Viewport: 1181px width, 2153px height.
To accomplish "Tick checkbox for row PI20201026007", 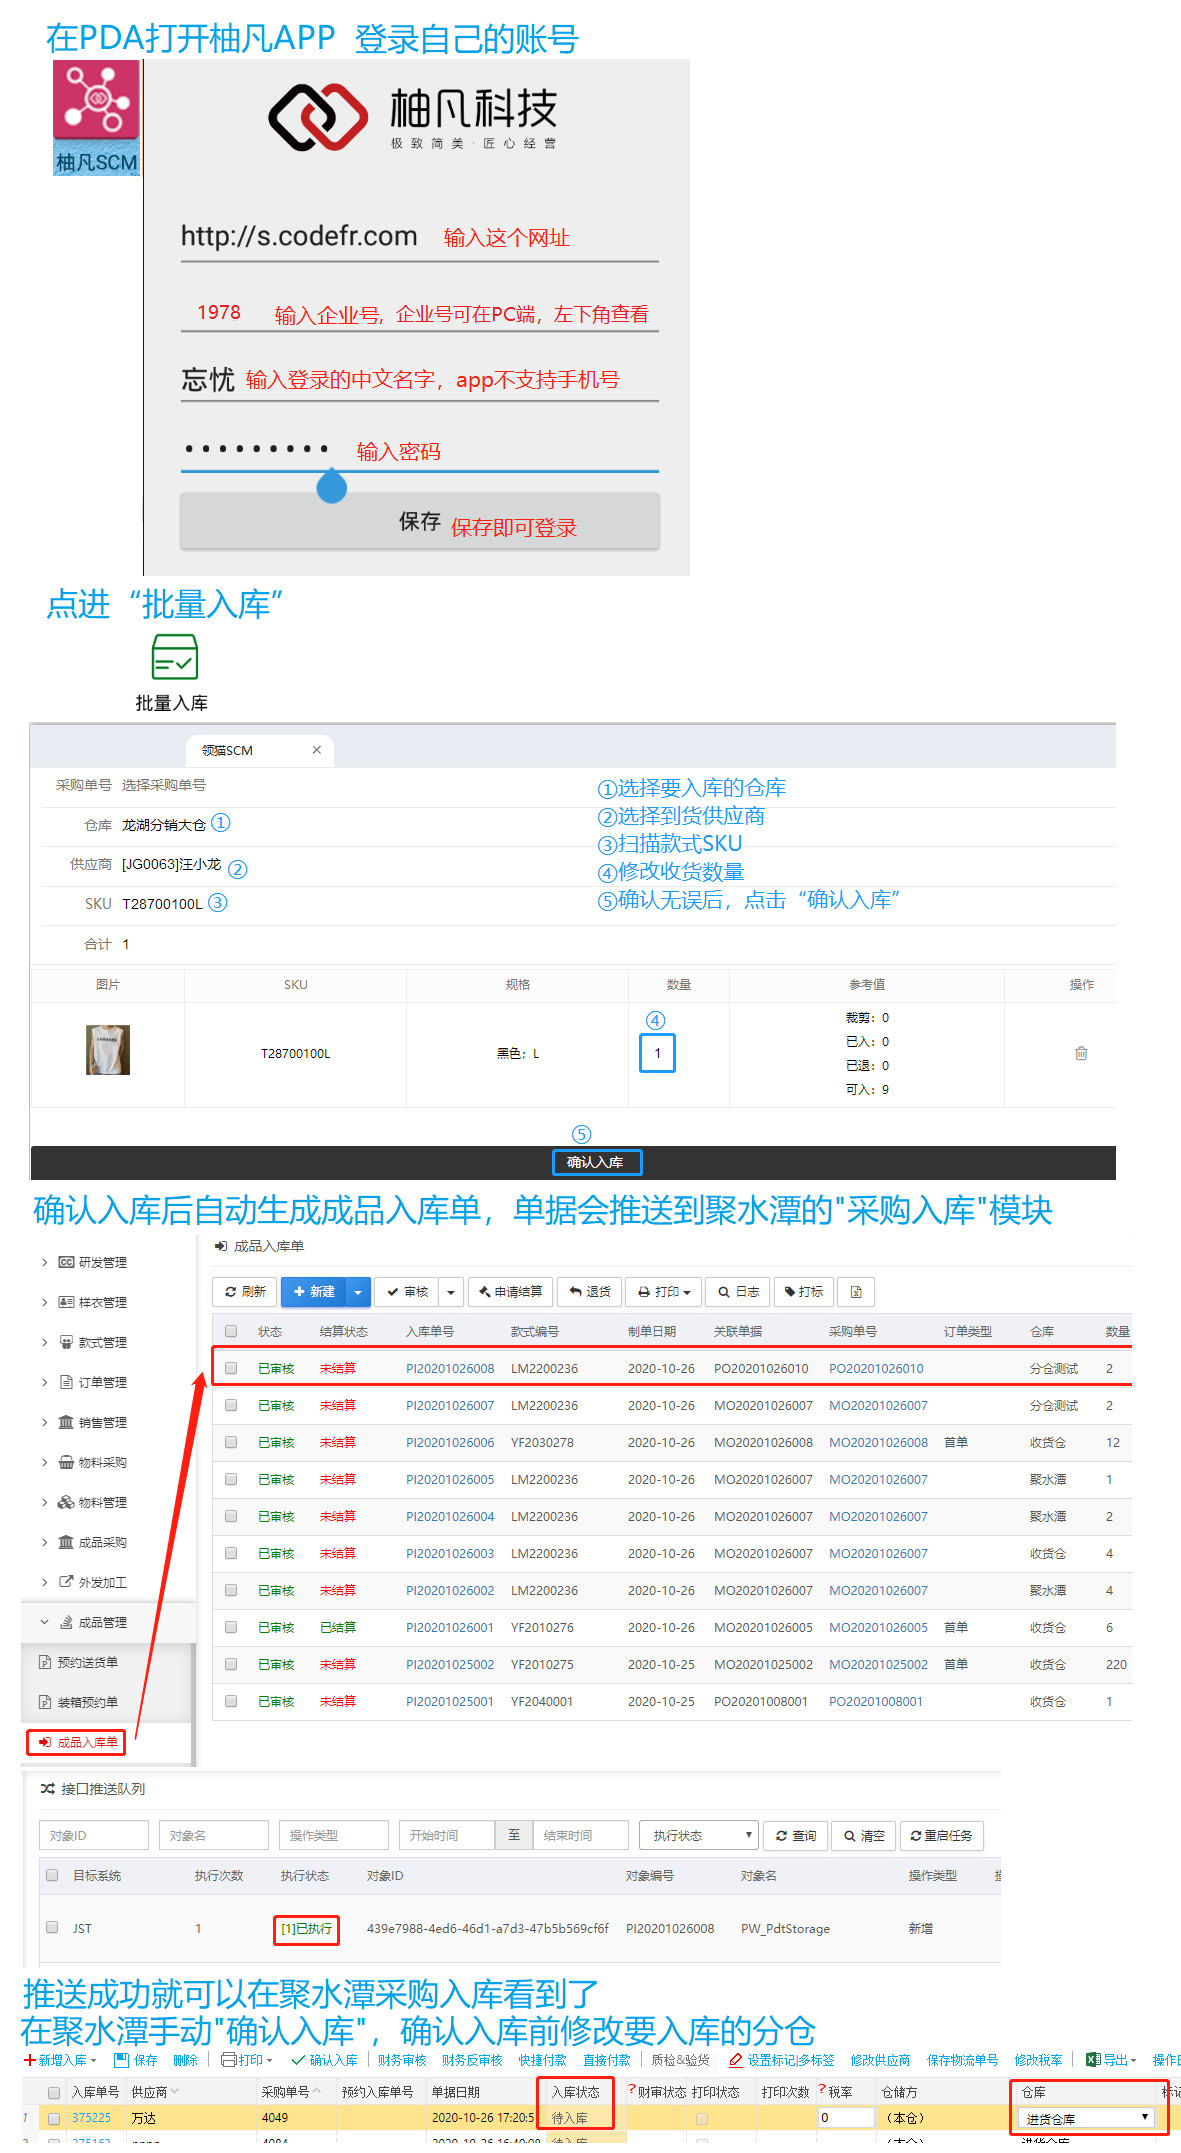I will [231, 1405].
